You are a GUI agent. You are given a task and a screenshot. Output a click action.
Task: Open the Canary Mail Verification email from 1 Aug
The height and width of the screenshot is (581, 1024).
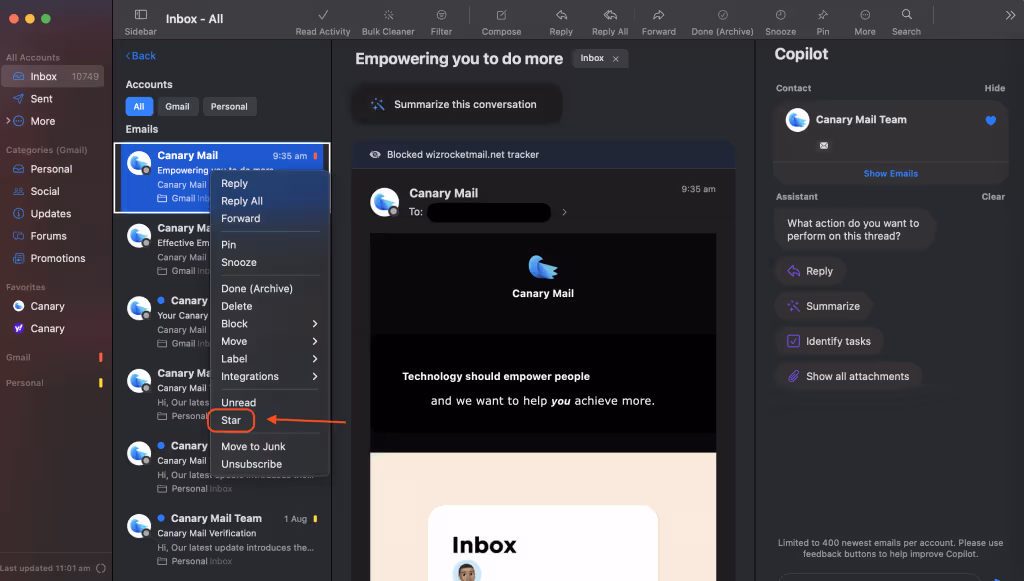(x=222, y=539)
